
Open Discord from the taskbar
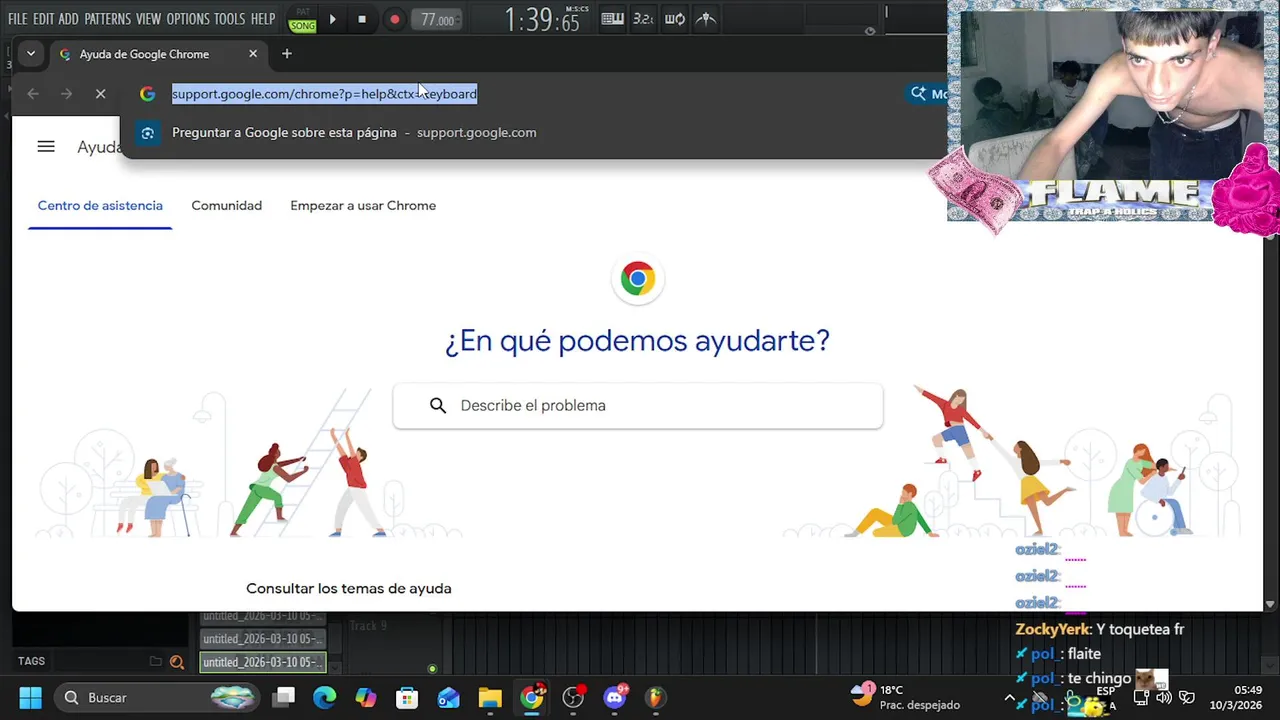tap(615, 698)
